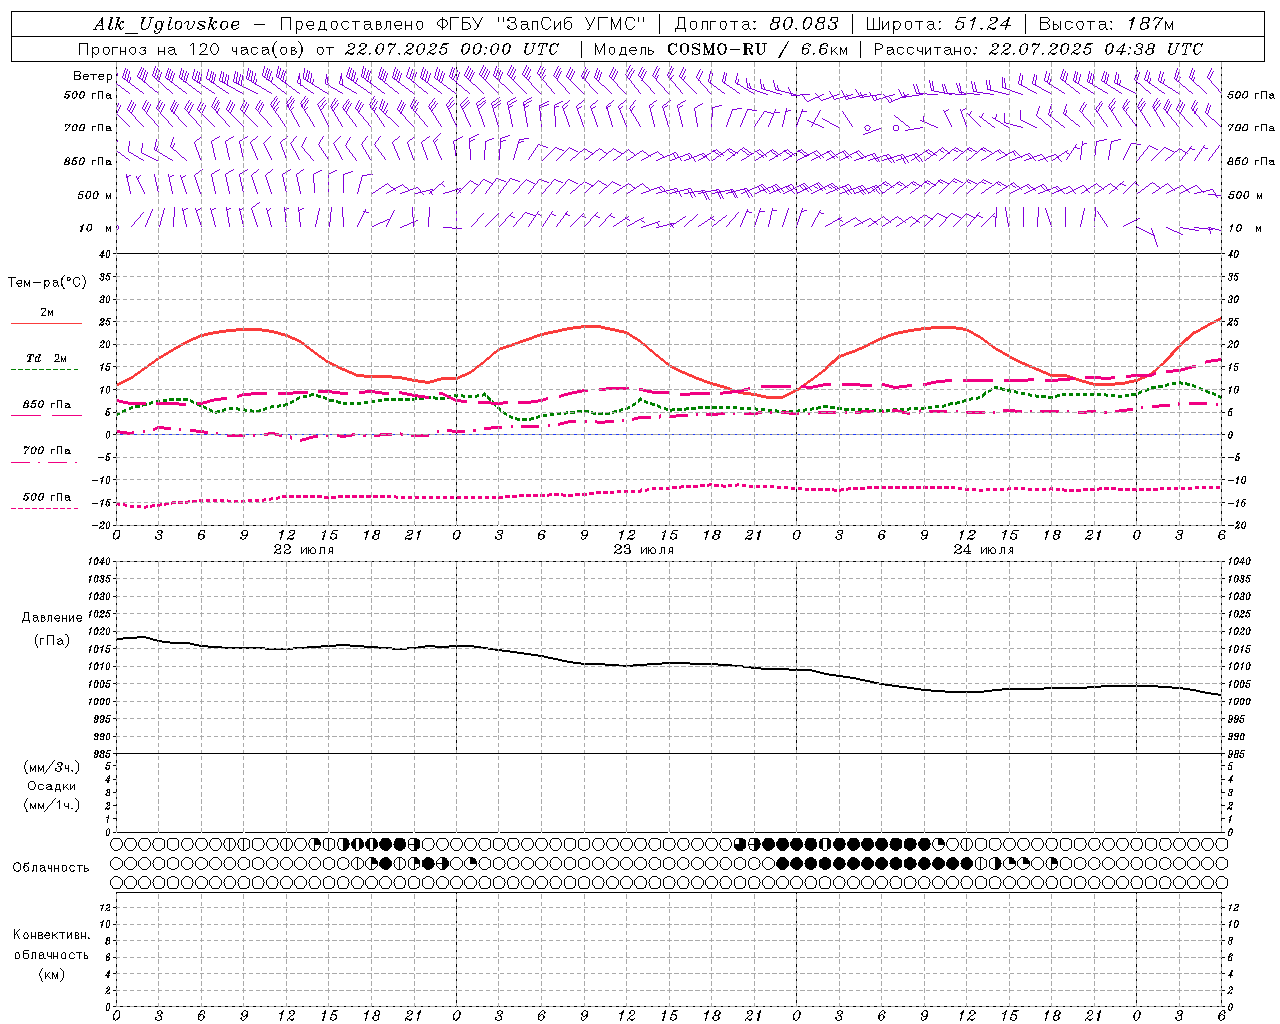Click the '(мм/1ч.)' precipitation unit label
This screenshot has width=1280, height=1024.
point(52,805)
